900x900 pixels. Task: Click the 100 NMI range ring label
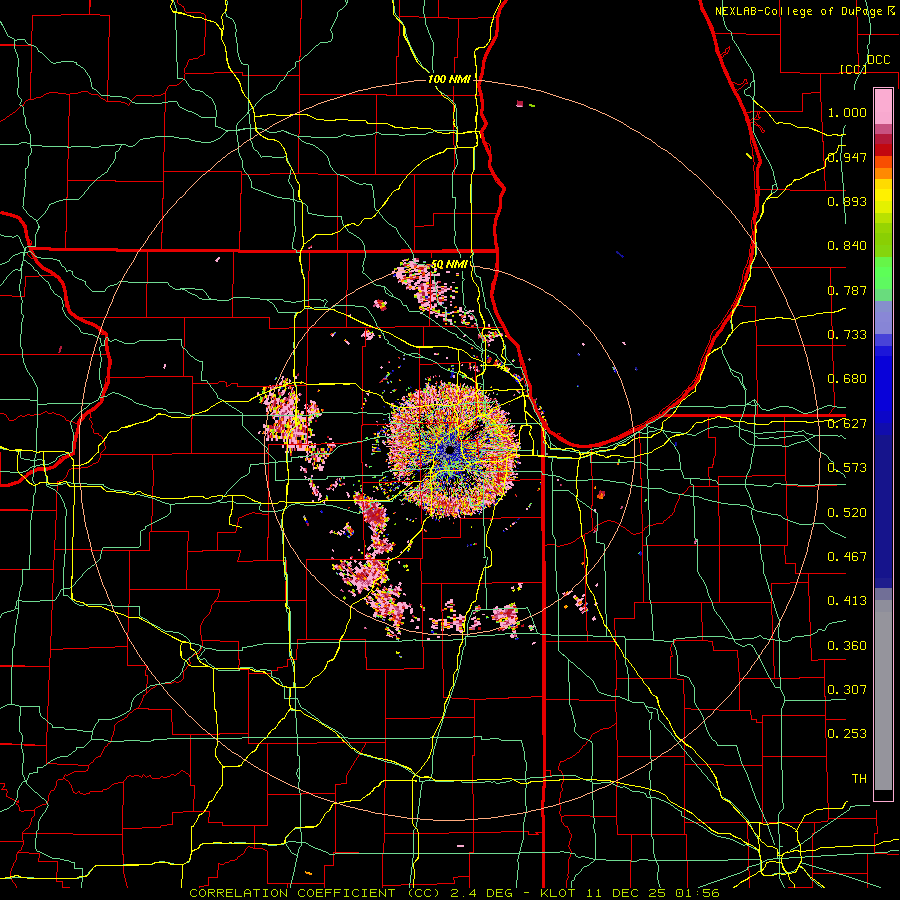pos(449,79)
